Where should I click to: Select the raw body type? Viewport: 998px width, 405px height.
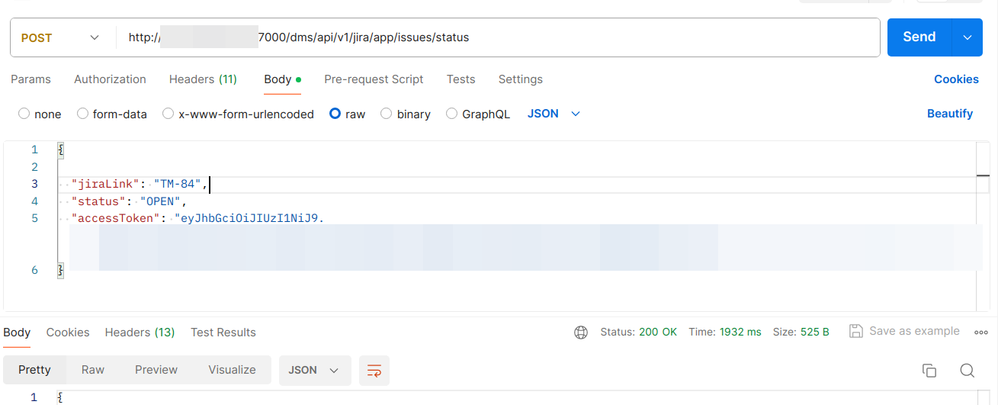pyautogui.click(x=347, y=115)
